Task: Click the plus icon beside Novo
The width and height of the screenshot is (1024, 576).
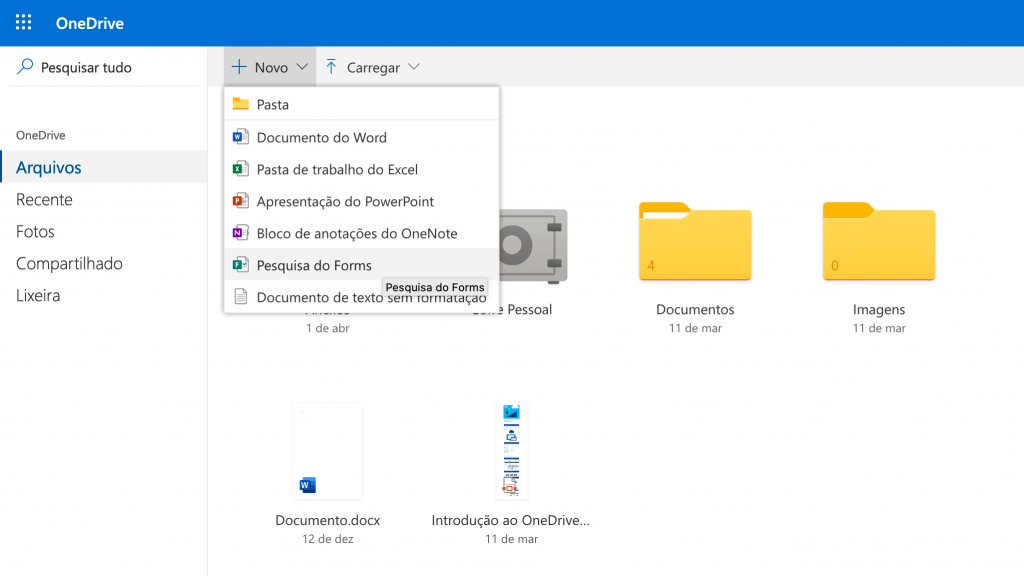Action: pos(240,67)
